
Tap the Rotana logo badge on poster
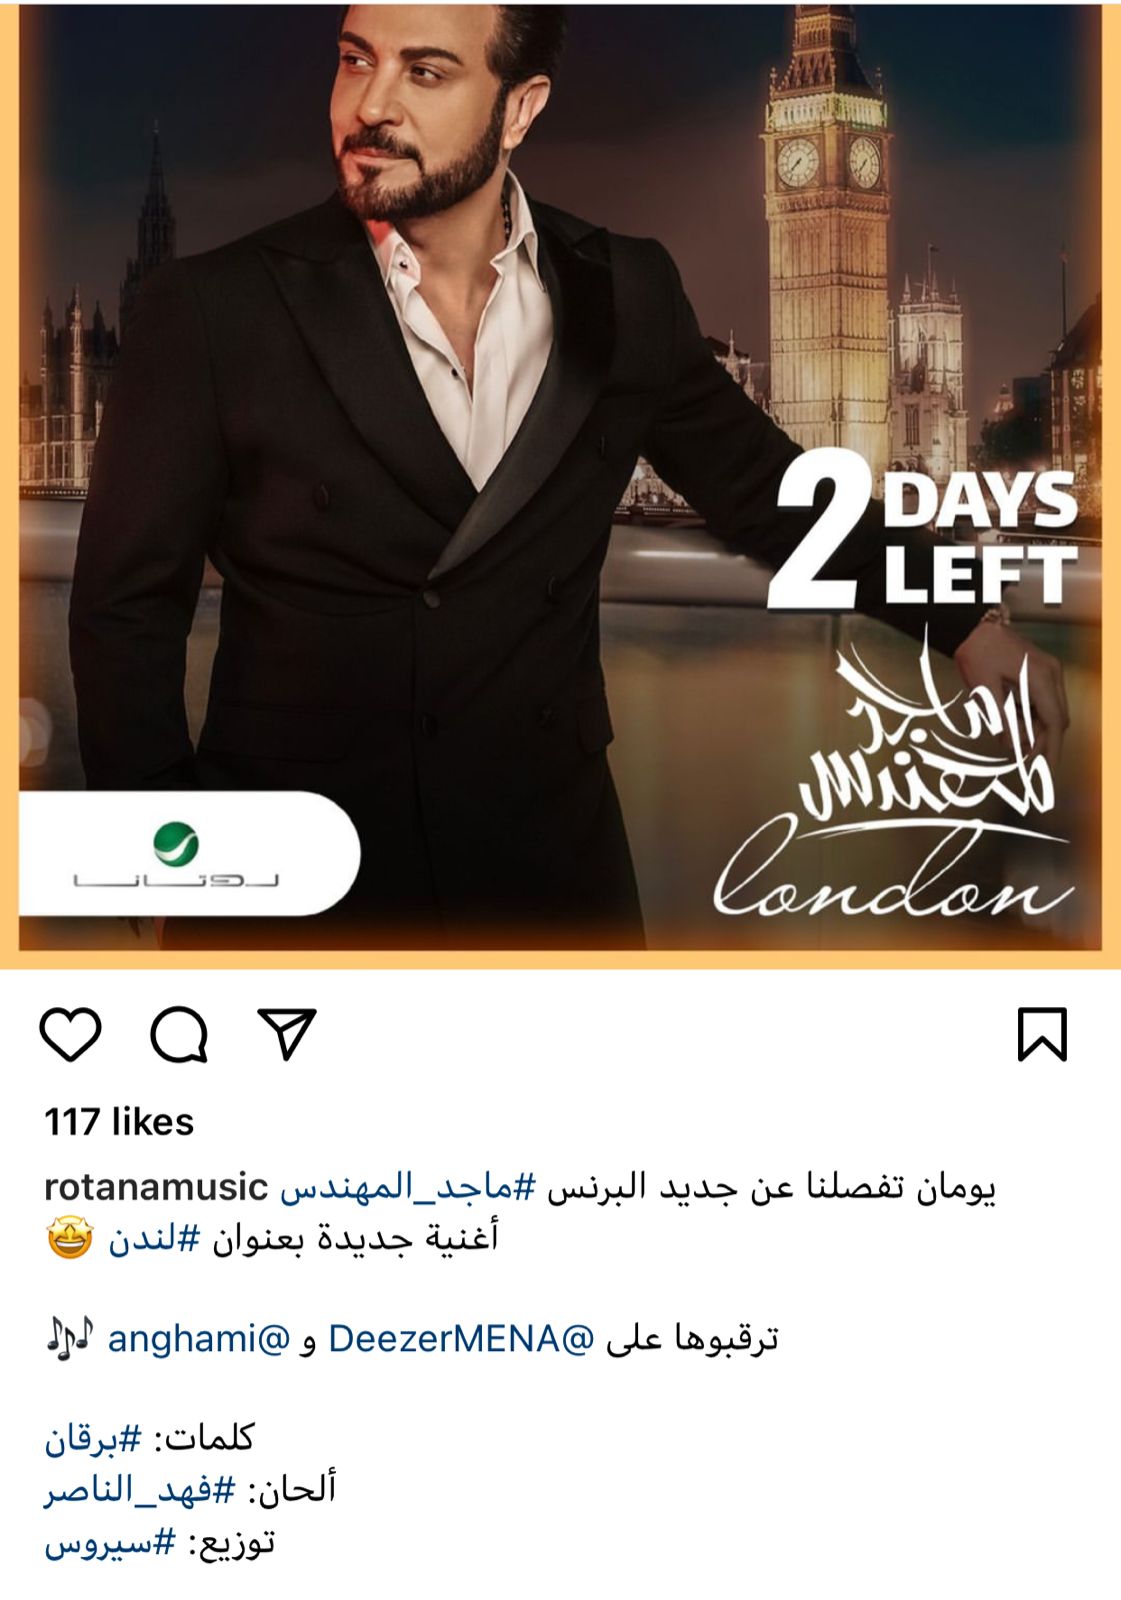point(188,854)
